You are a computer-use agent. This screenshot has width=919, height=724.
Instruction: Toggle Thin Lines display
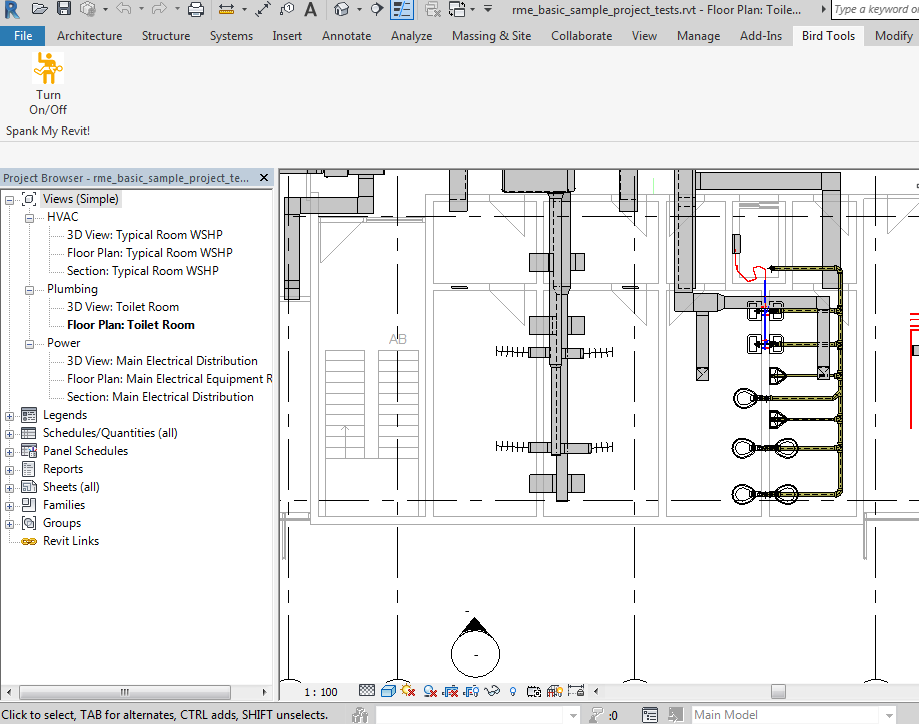[402, 9]
